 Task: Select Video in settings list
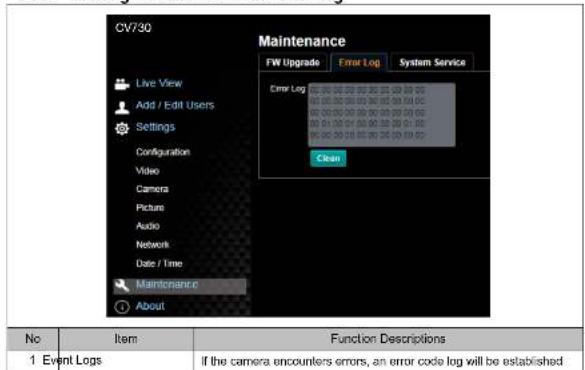(148, 171)
